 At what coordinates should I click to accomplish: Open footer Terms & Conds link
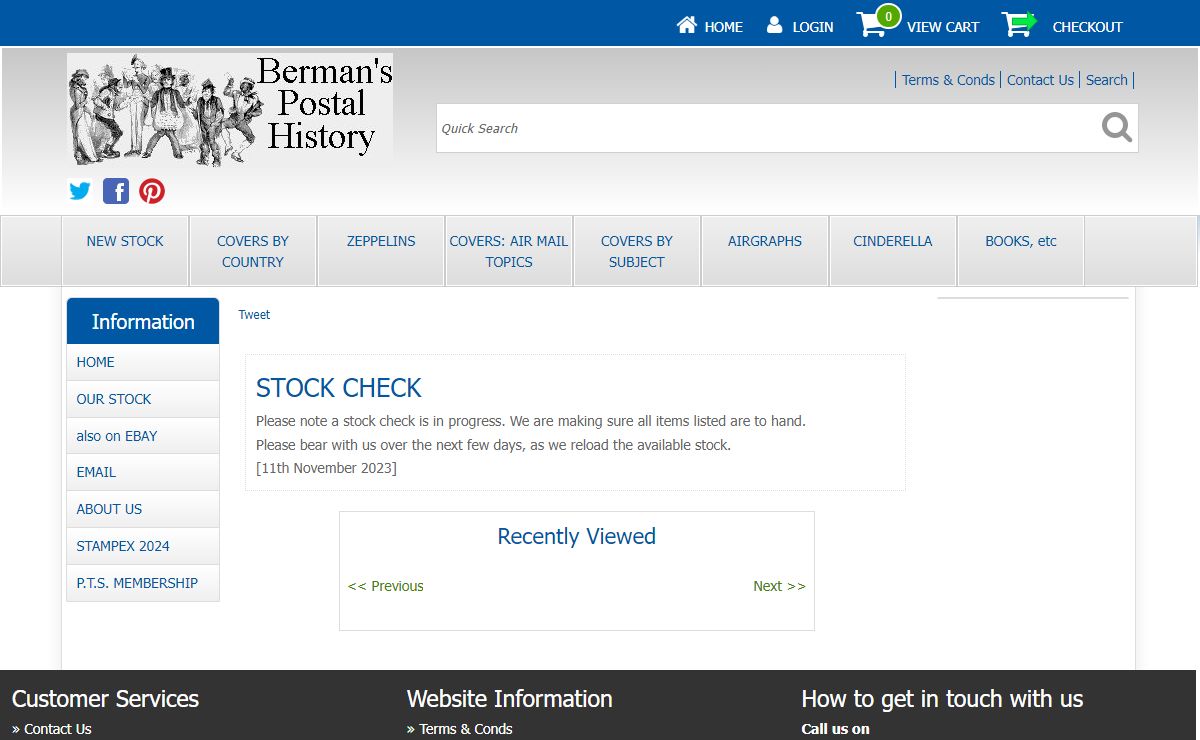(x=466, y=729)
